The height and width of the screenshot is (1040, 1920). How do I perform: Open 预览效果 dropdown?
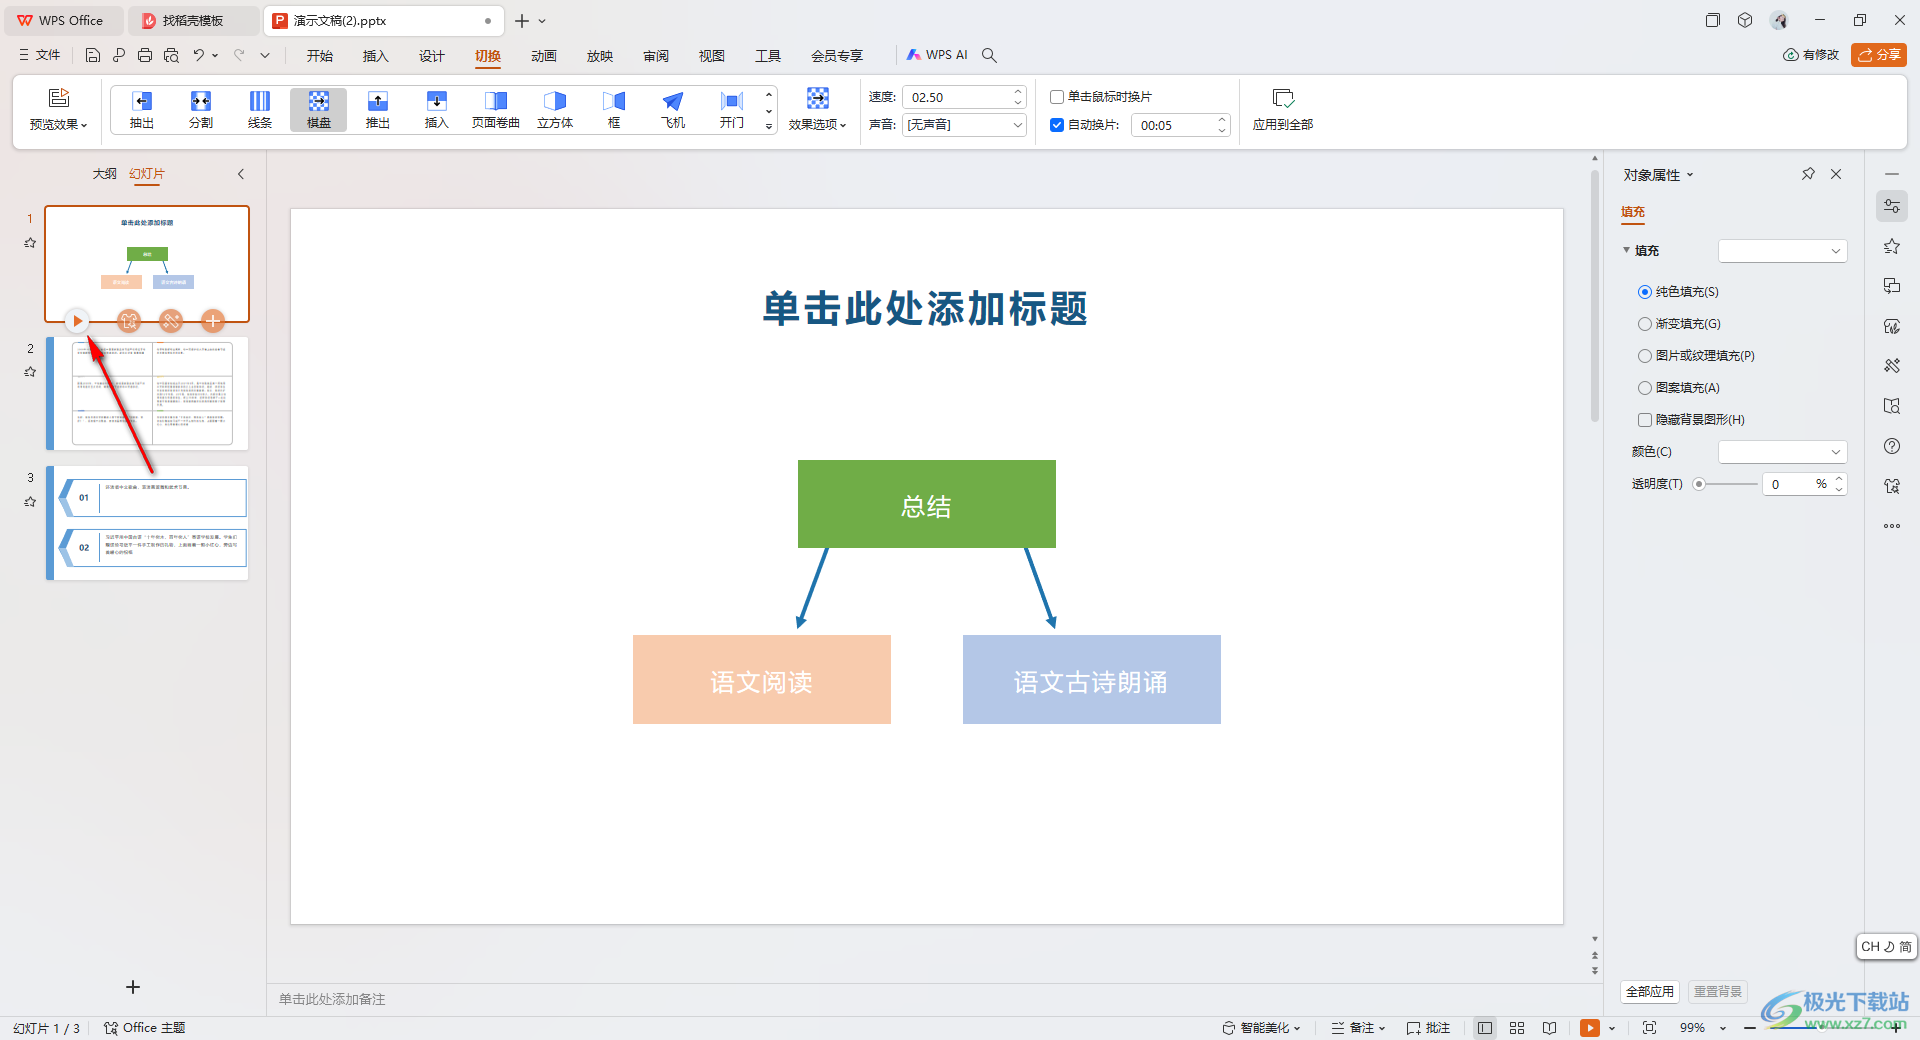pos(59,110)
